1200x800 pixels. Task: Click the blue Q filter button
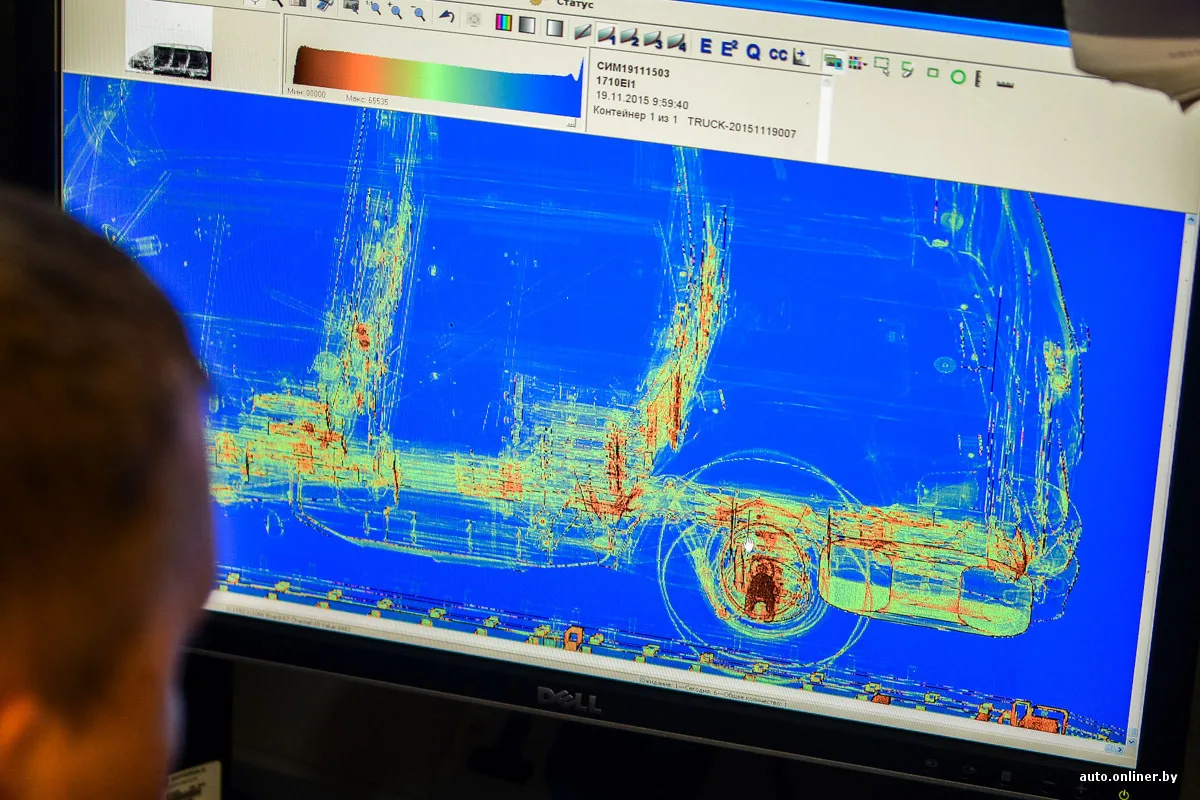click(753, 51)
